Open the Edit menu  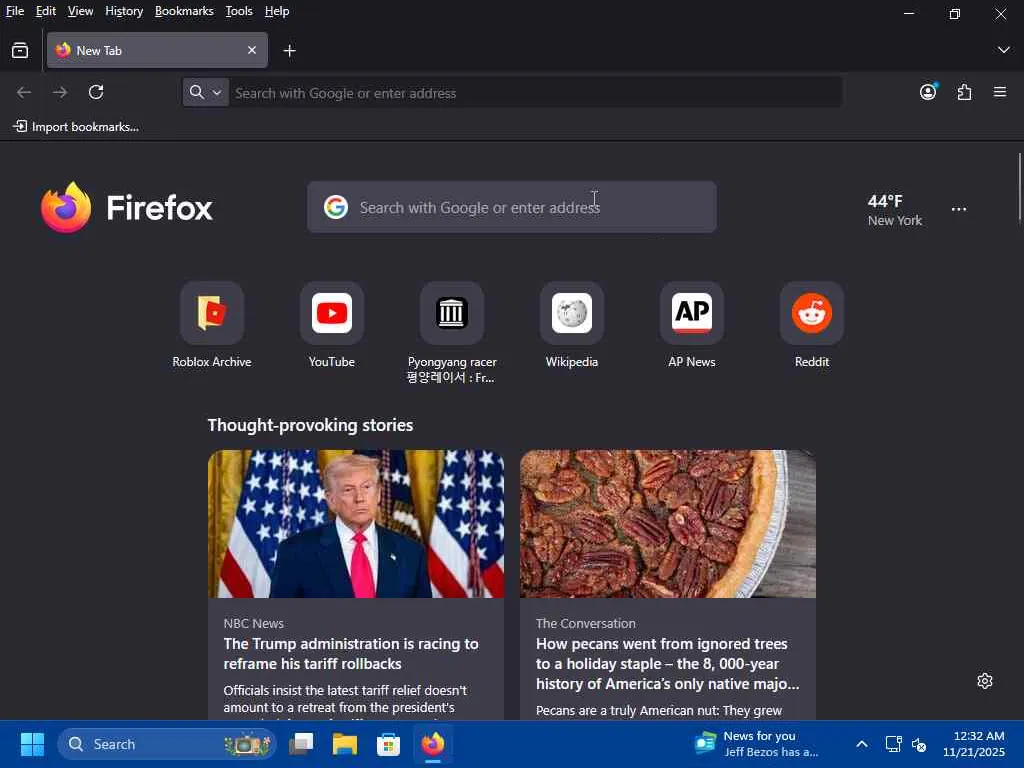pyautogui.click(x=46, y=11)
